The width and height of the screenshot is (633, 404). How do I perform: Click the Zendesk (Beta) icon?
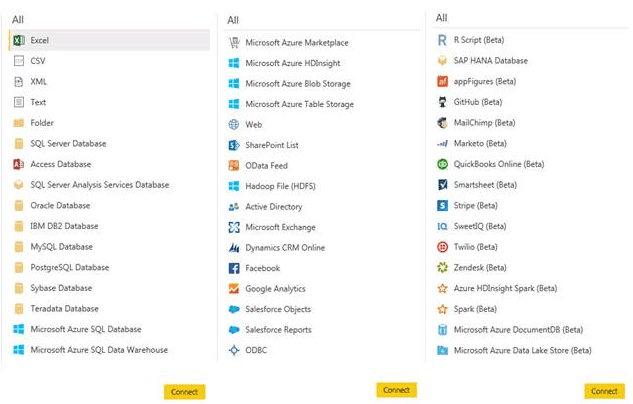point(442,267)
